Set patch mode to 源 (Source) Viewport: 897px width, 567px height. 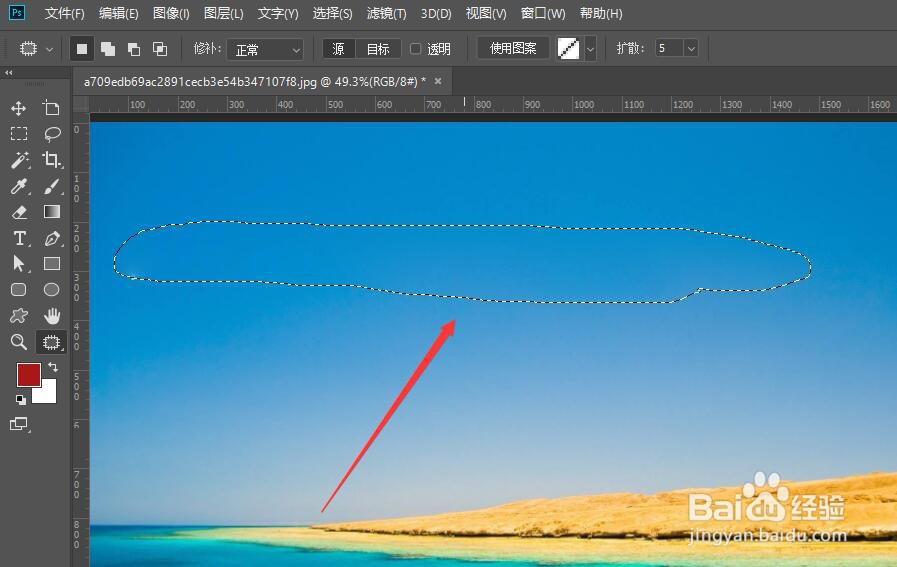339,49
